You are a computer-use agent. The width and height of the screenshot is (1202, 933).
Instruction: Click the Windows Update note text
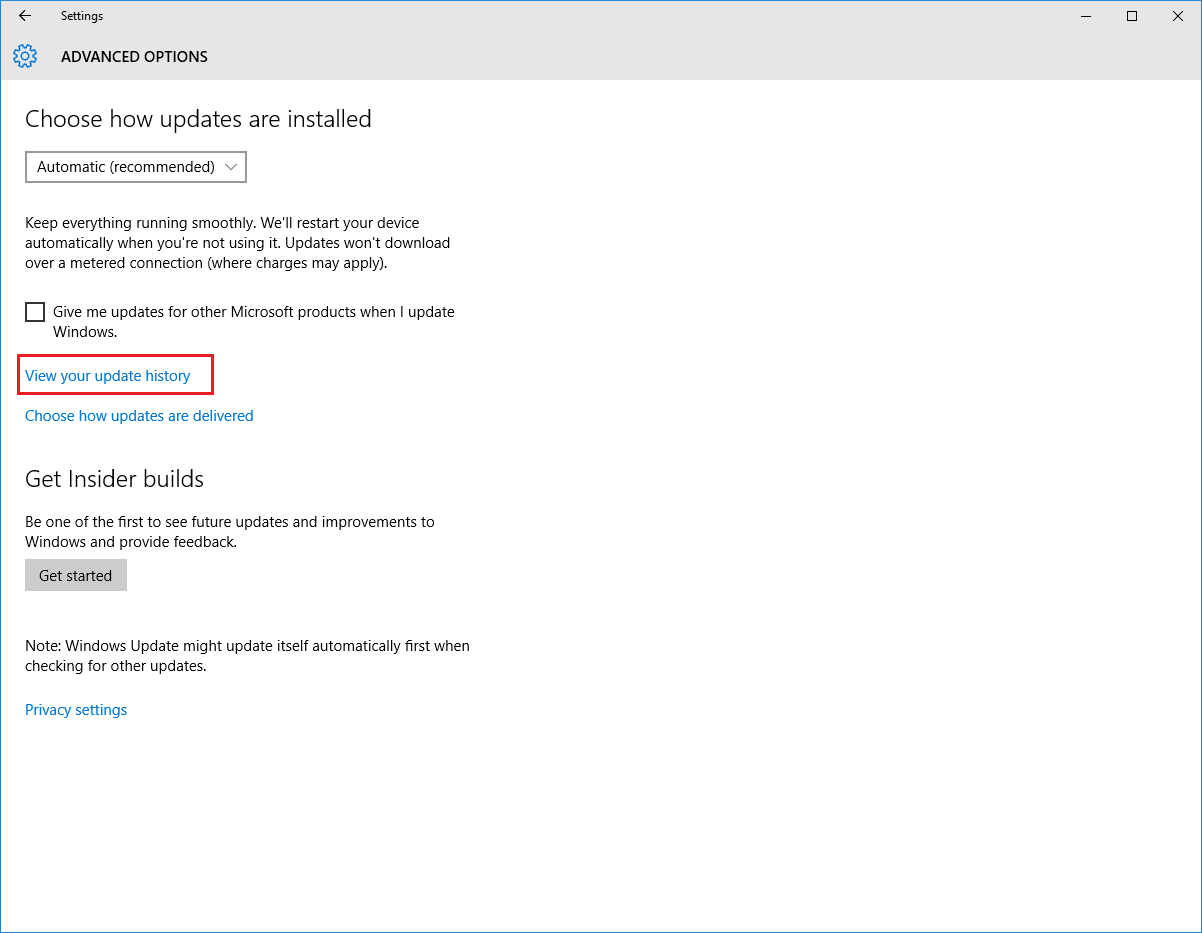[x=247, y=656]
